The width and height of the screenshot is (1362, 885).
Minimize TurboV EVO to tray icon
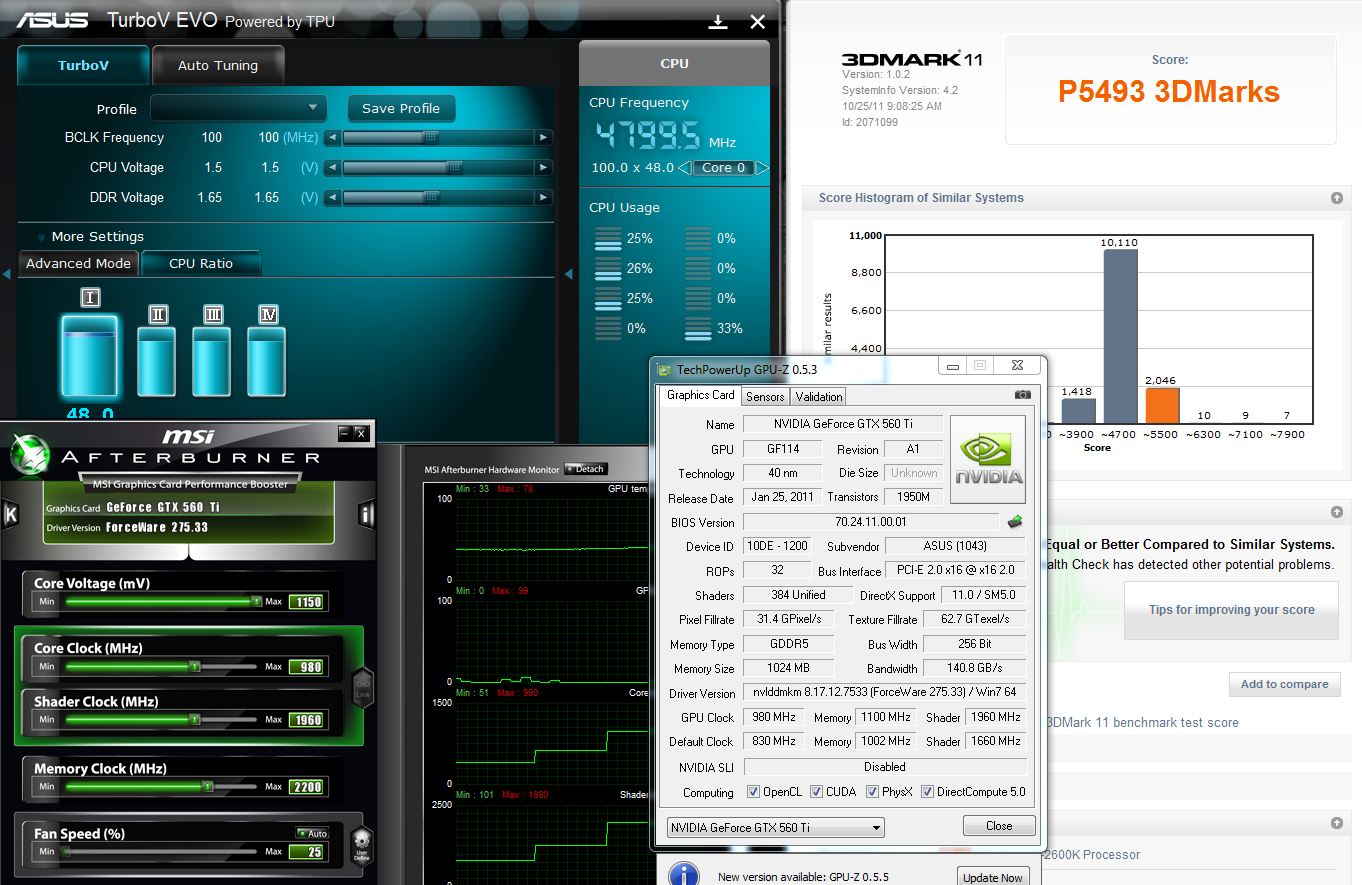718,22
